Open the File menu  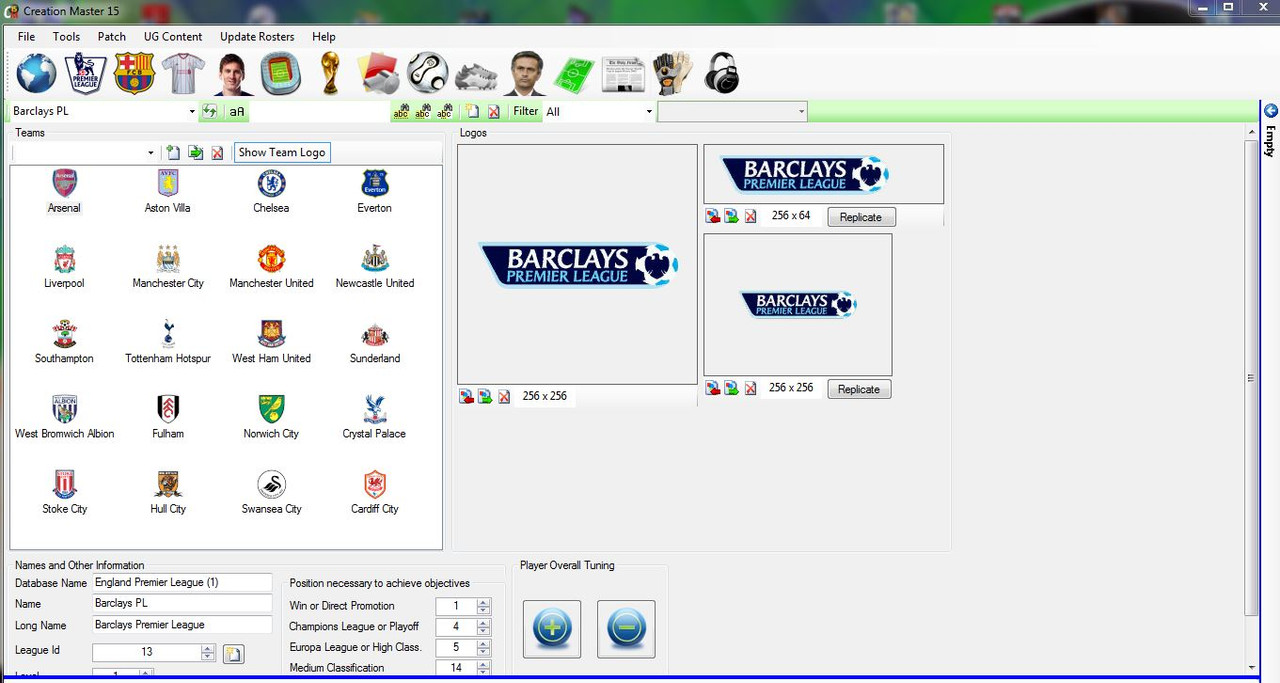tap(26, 36)
